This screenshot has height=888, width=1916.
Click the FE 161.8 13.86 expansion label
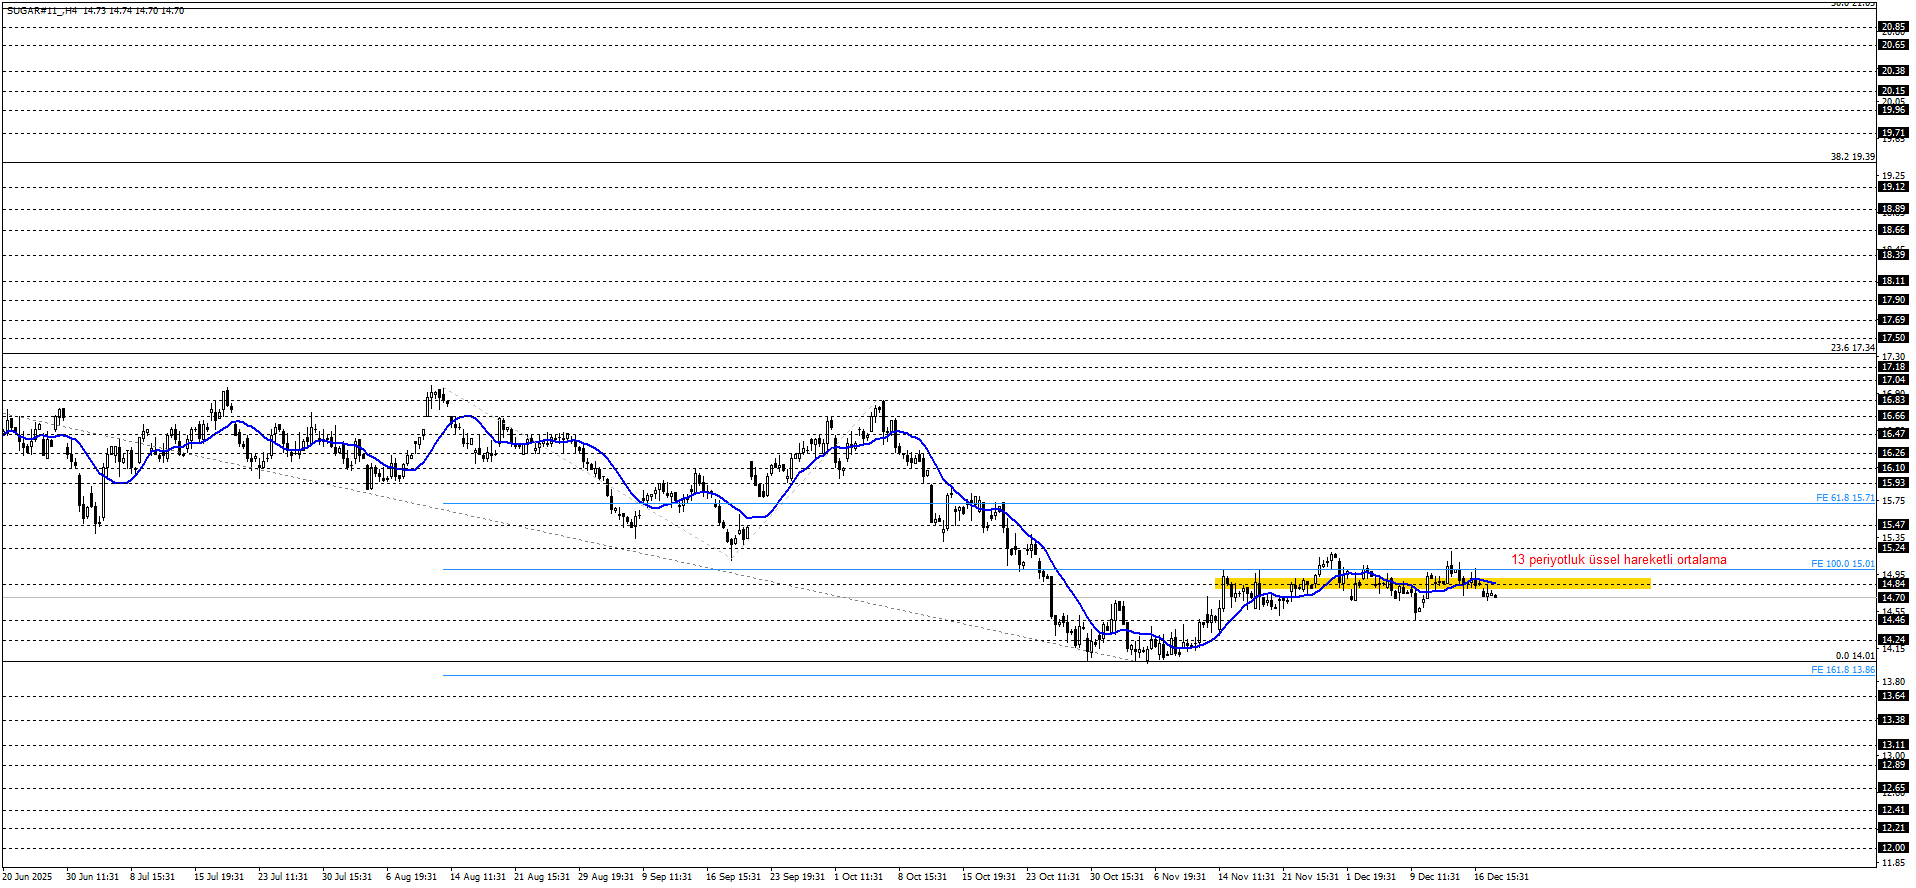coord(1842,670)
